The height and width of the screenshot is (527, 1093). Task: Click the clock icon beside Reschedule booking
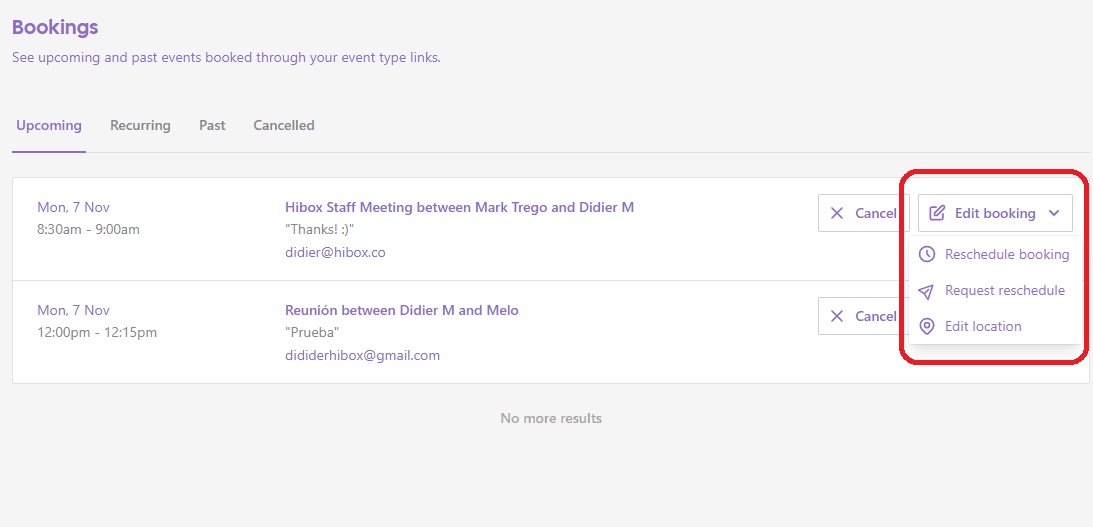(x=927, y=255)
